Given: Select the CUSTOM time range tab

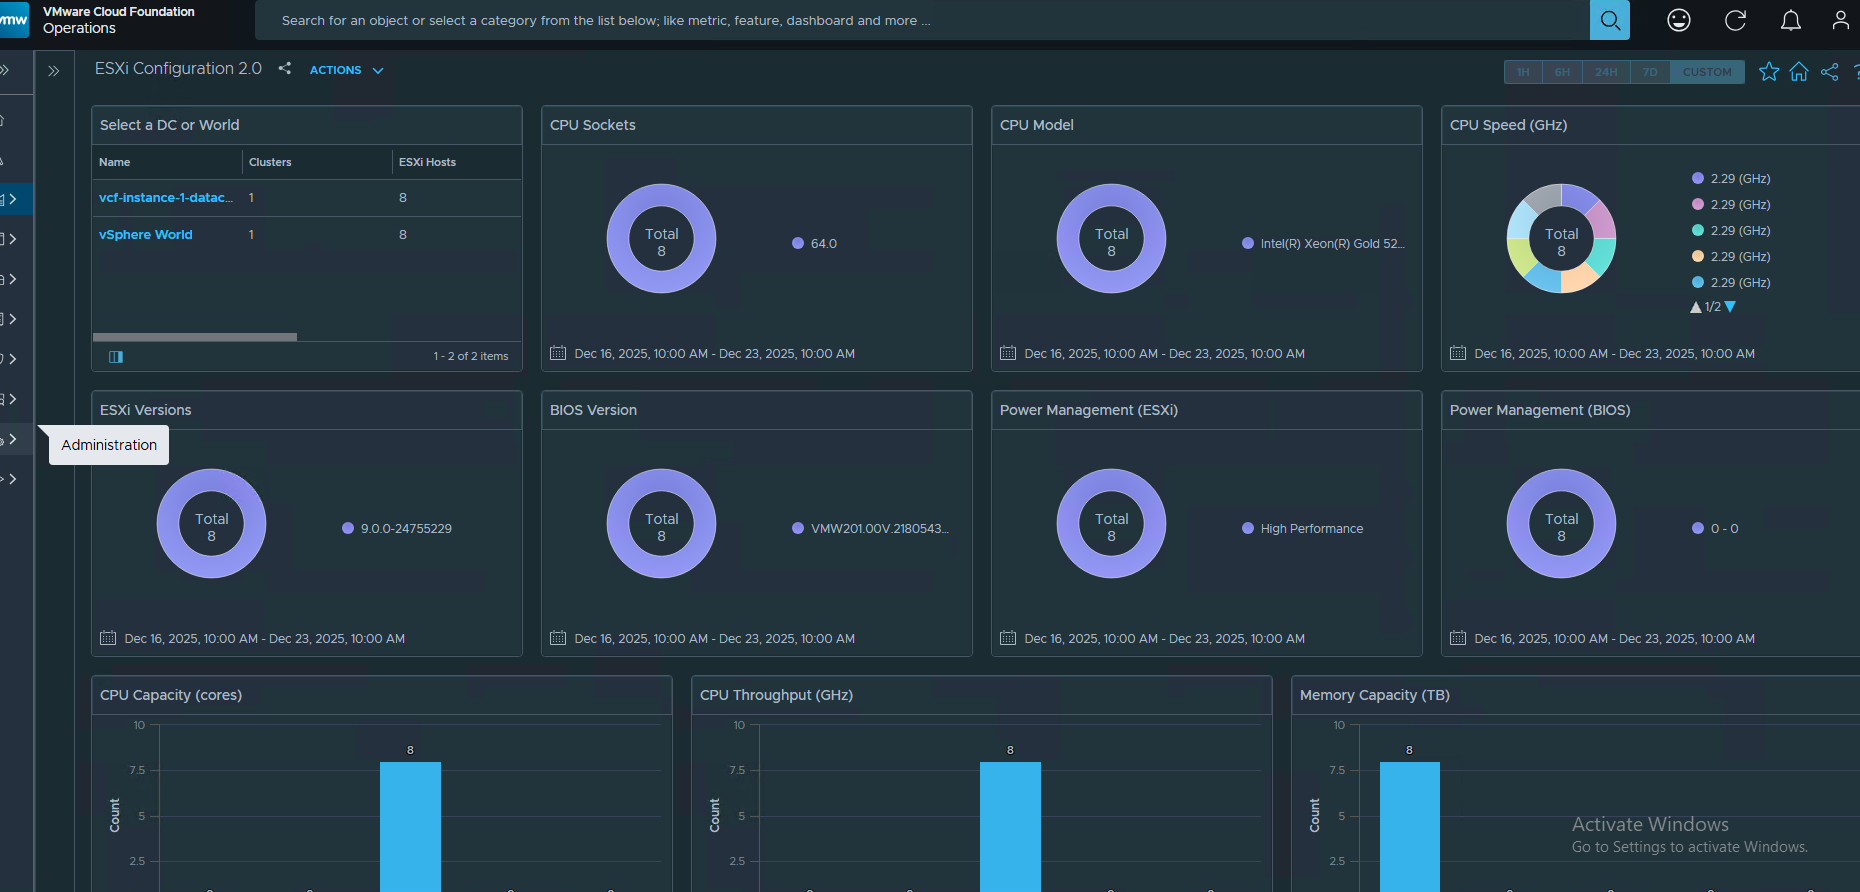Looking at the screenshot, I should point(1706,72).
